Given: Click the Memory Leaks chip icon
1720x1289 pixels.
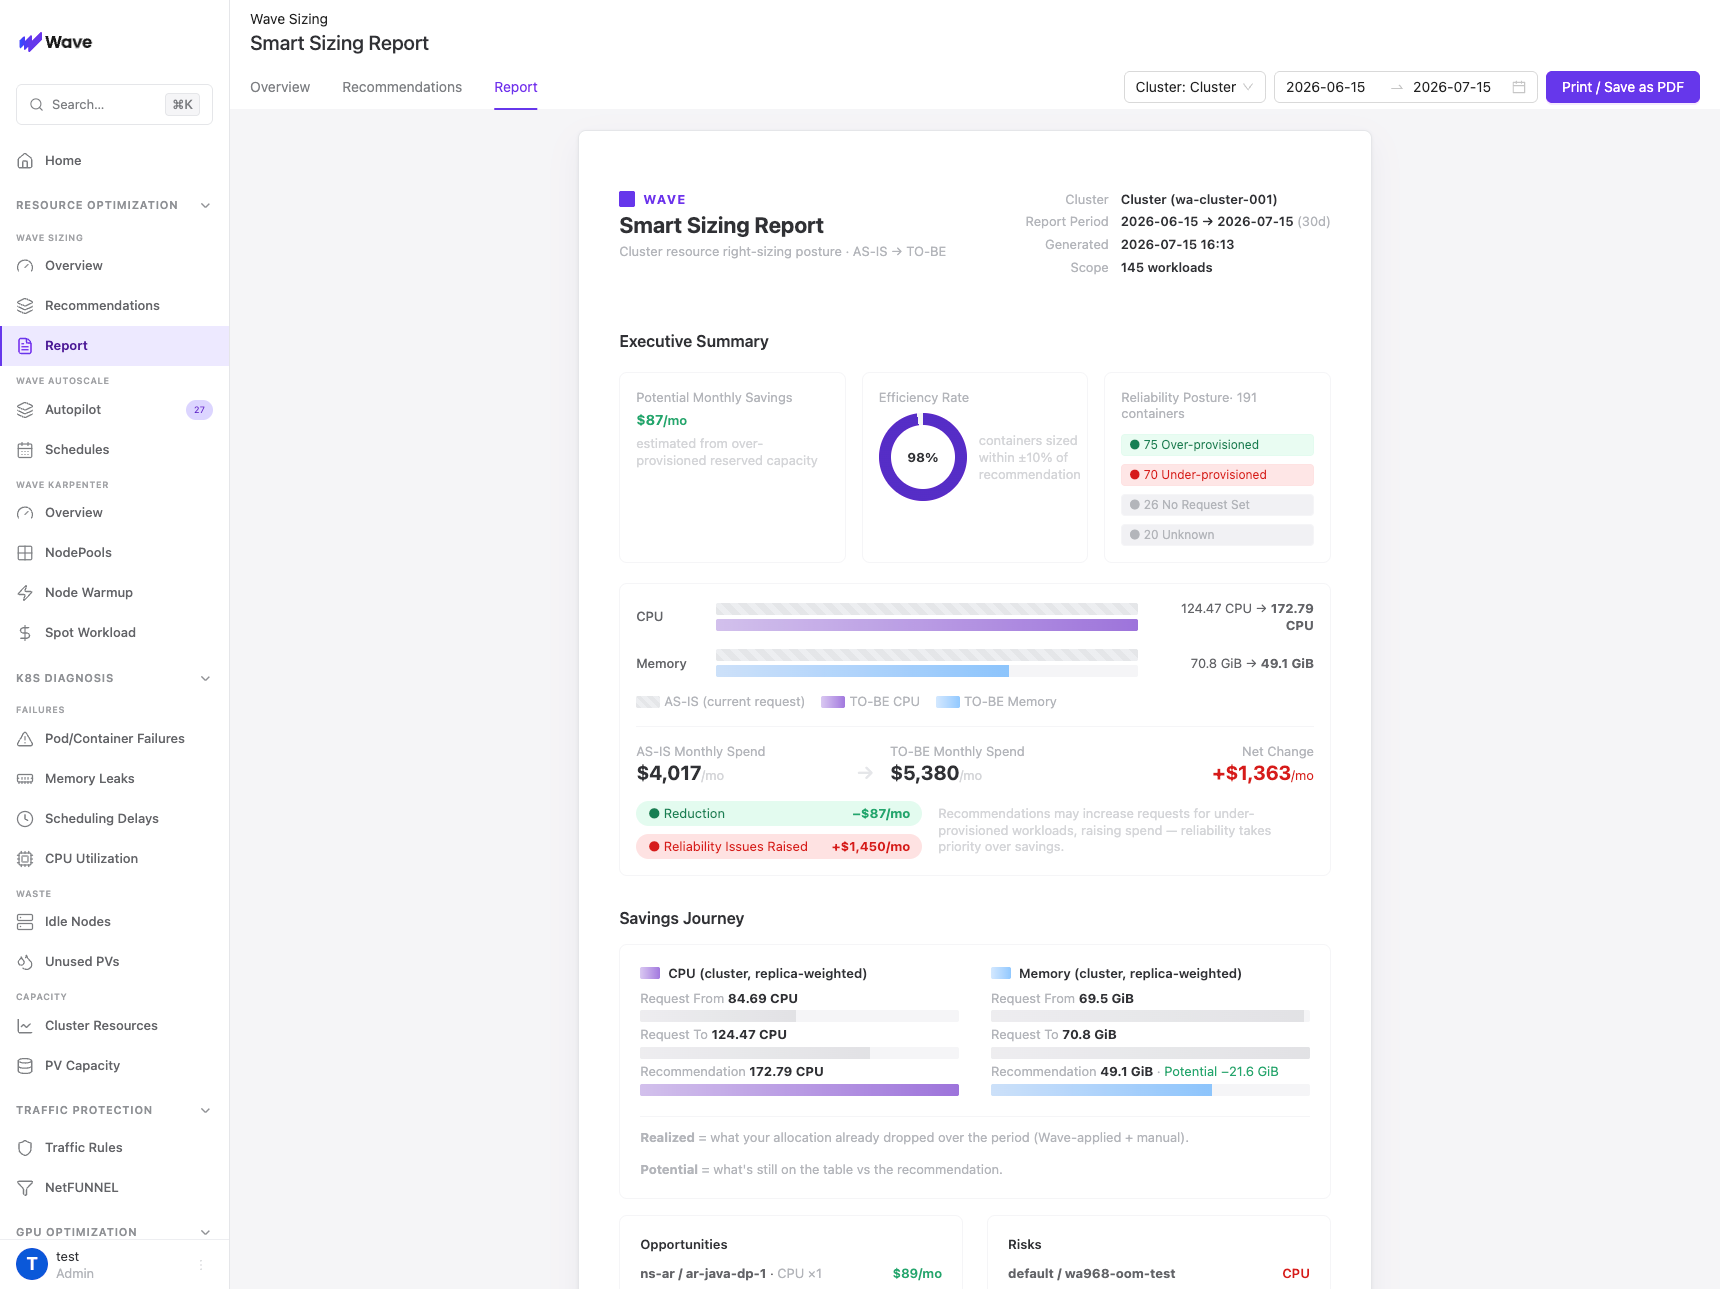Looking at the screenshot, I should (25, 779).
